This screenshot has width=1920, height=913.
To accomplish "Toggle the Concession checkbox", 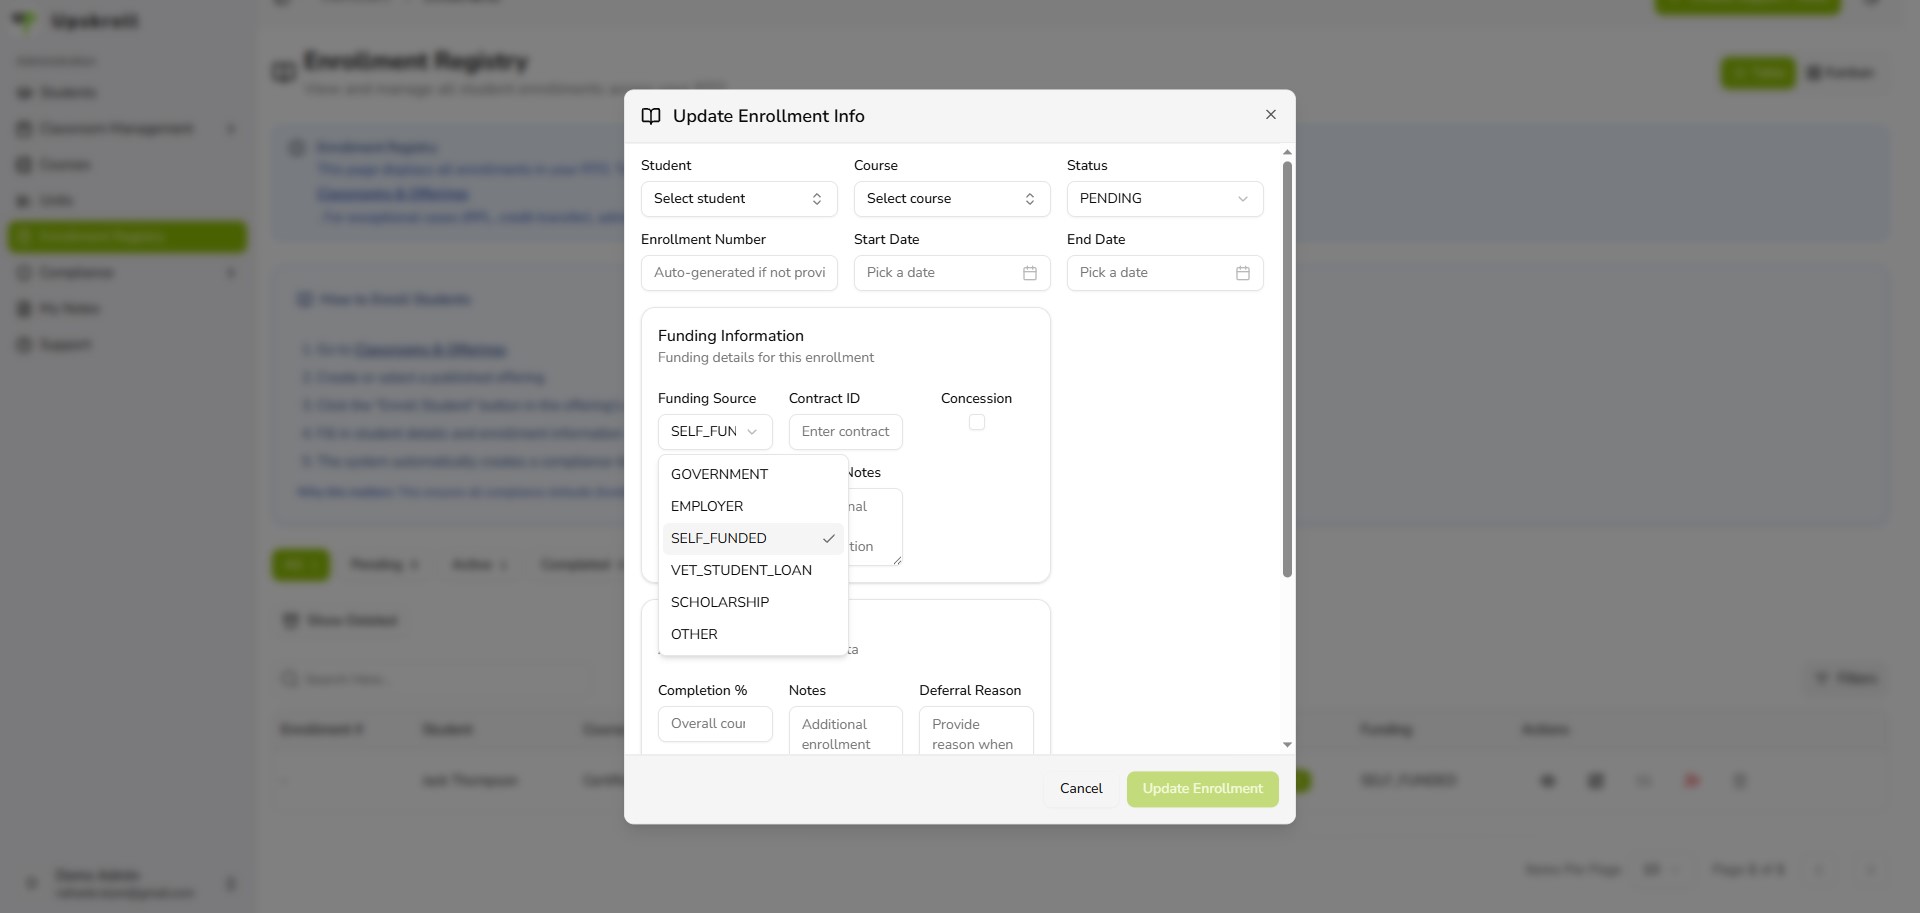I will (x=977, y=423).
